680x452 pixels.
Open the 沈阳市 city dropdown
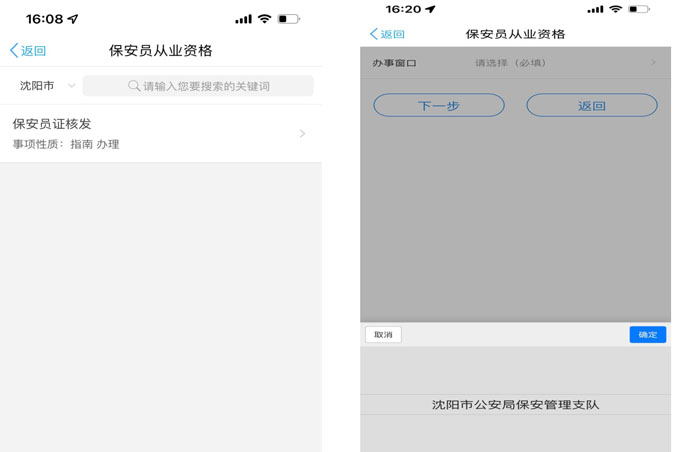(x=47, y=86)
